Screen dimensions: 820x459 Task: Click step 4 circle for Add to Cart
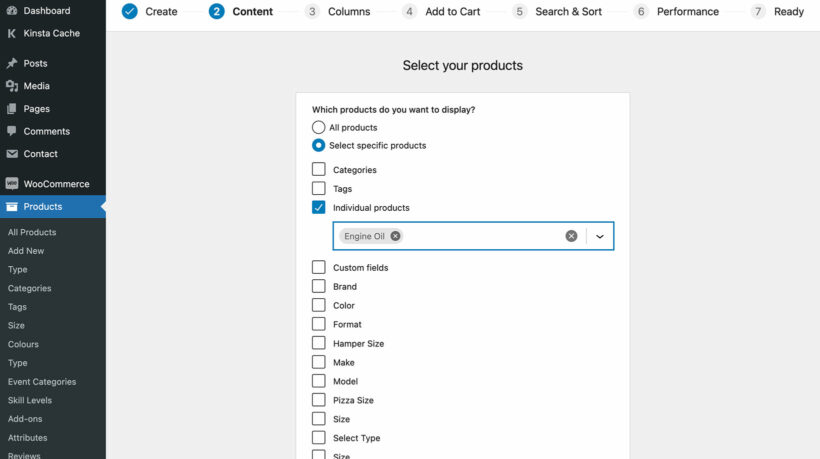click(x=409, y=11)
